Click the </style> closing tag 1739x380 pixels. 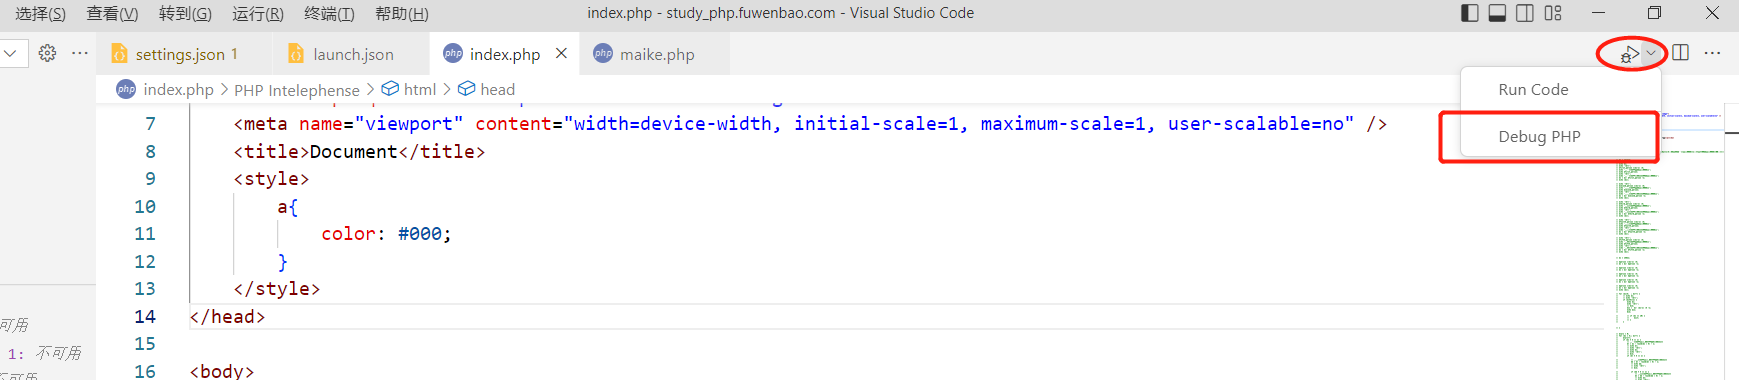(276, 289)
